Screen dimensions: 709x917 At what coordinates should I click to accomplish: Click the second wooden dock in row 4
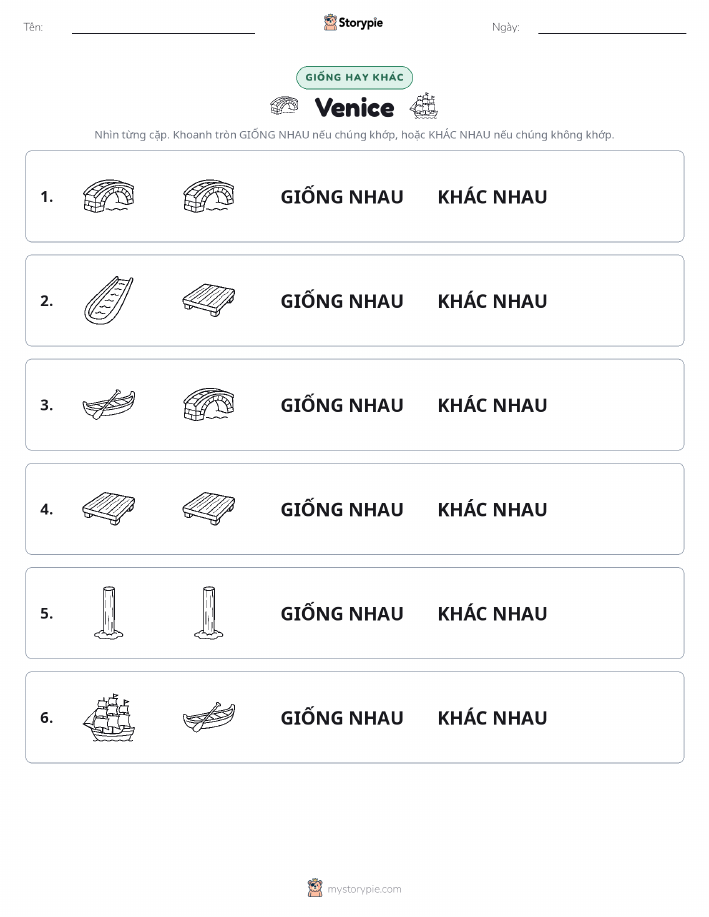tap(209, 508)
